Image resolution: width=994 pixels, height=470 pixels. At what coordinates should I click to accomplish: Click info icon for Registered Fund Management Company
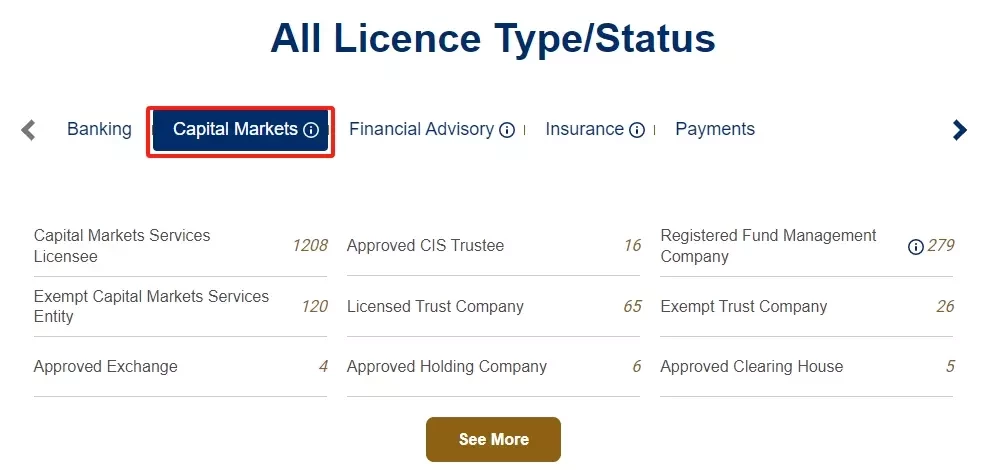pos(915,247)
